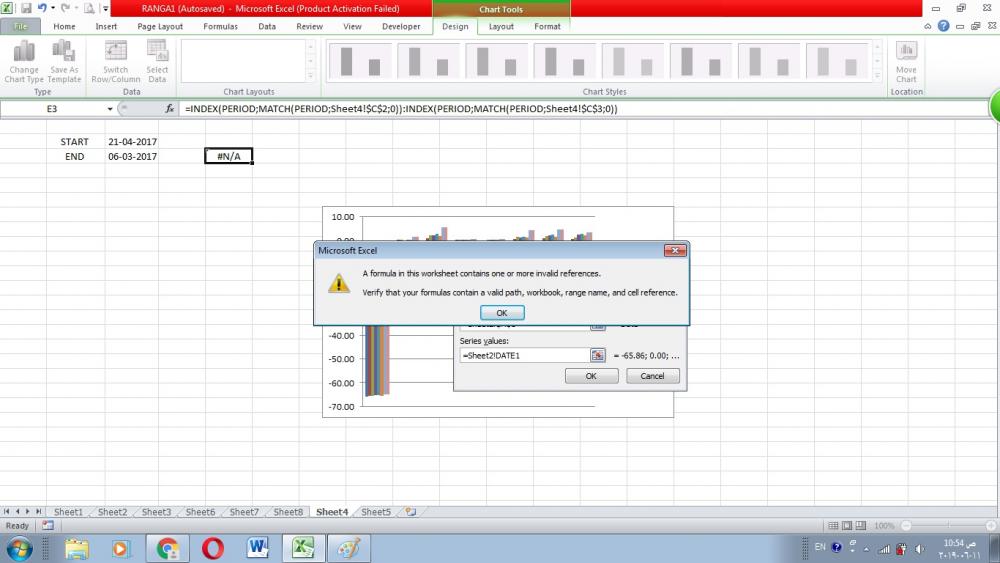Click OK in the Edit Series dialog

coord(591,376)
